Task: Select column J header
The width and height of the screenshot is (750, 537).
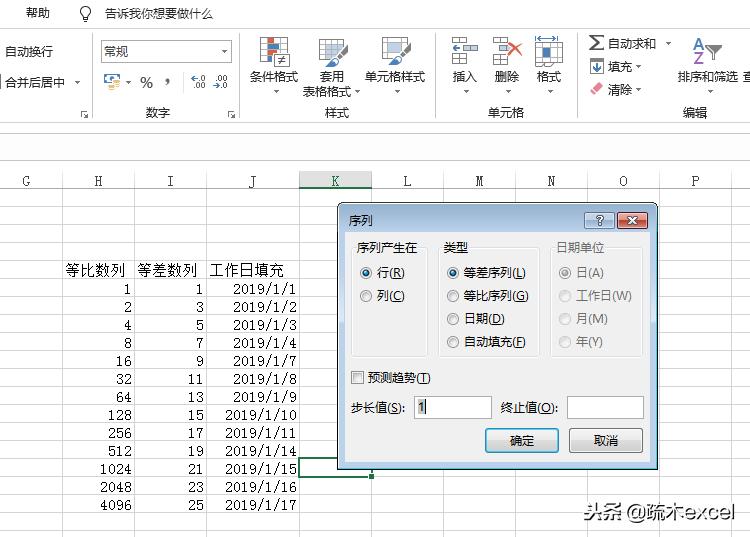Action: [253, 181]
